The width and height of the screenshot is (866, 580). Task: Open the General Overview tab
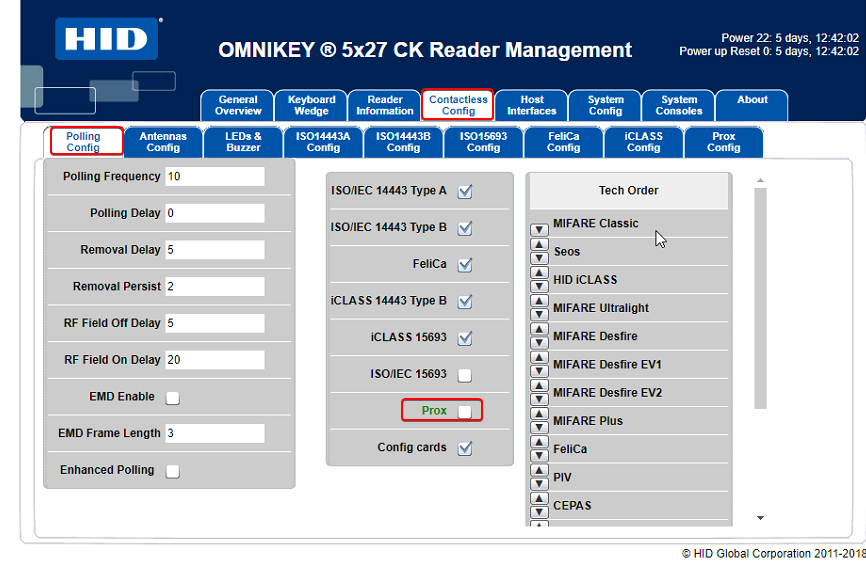pos(237,105)
